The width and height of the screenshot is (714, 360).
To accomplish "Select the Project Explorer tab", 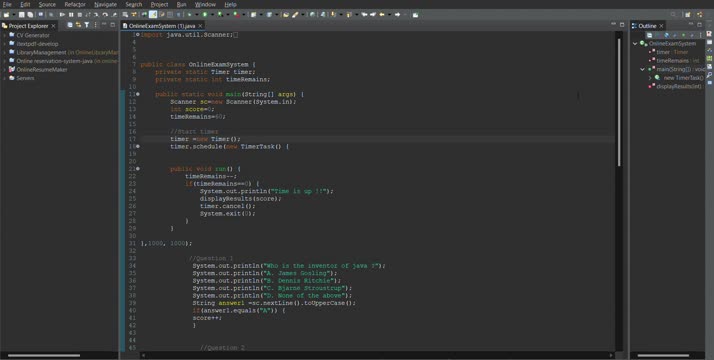I will (x=28, y=25).
